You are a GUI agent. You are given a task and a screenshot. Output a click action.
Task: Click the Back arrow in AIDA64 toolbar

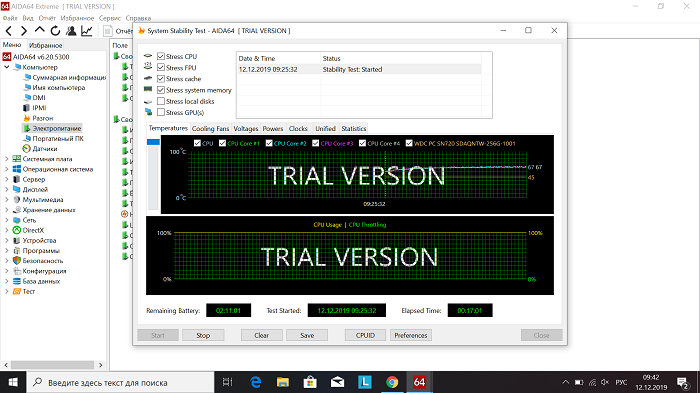coord(9,31)
